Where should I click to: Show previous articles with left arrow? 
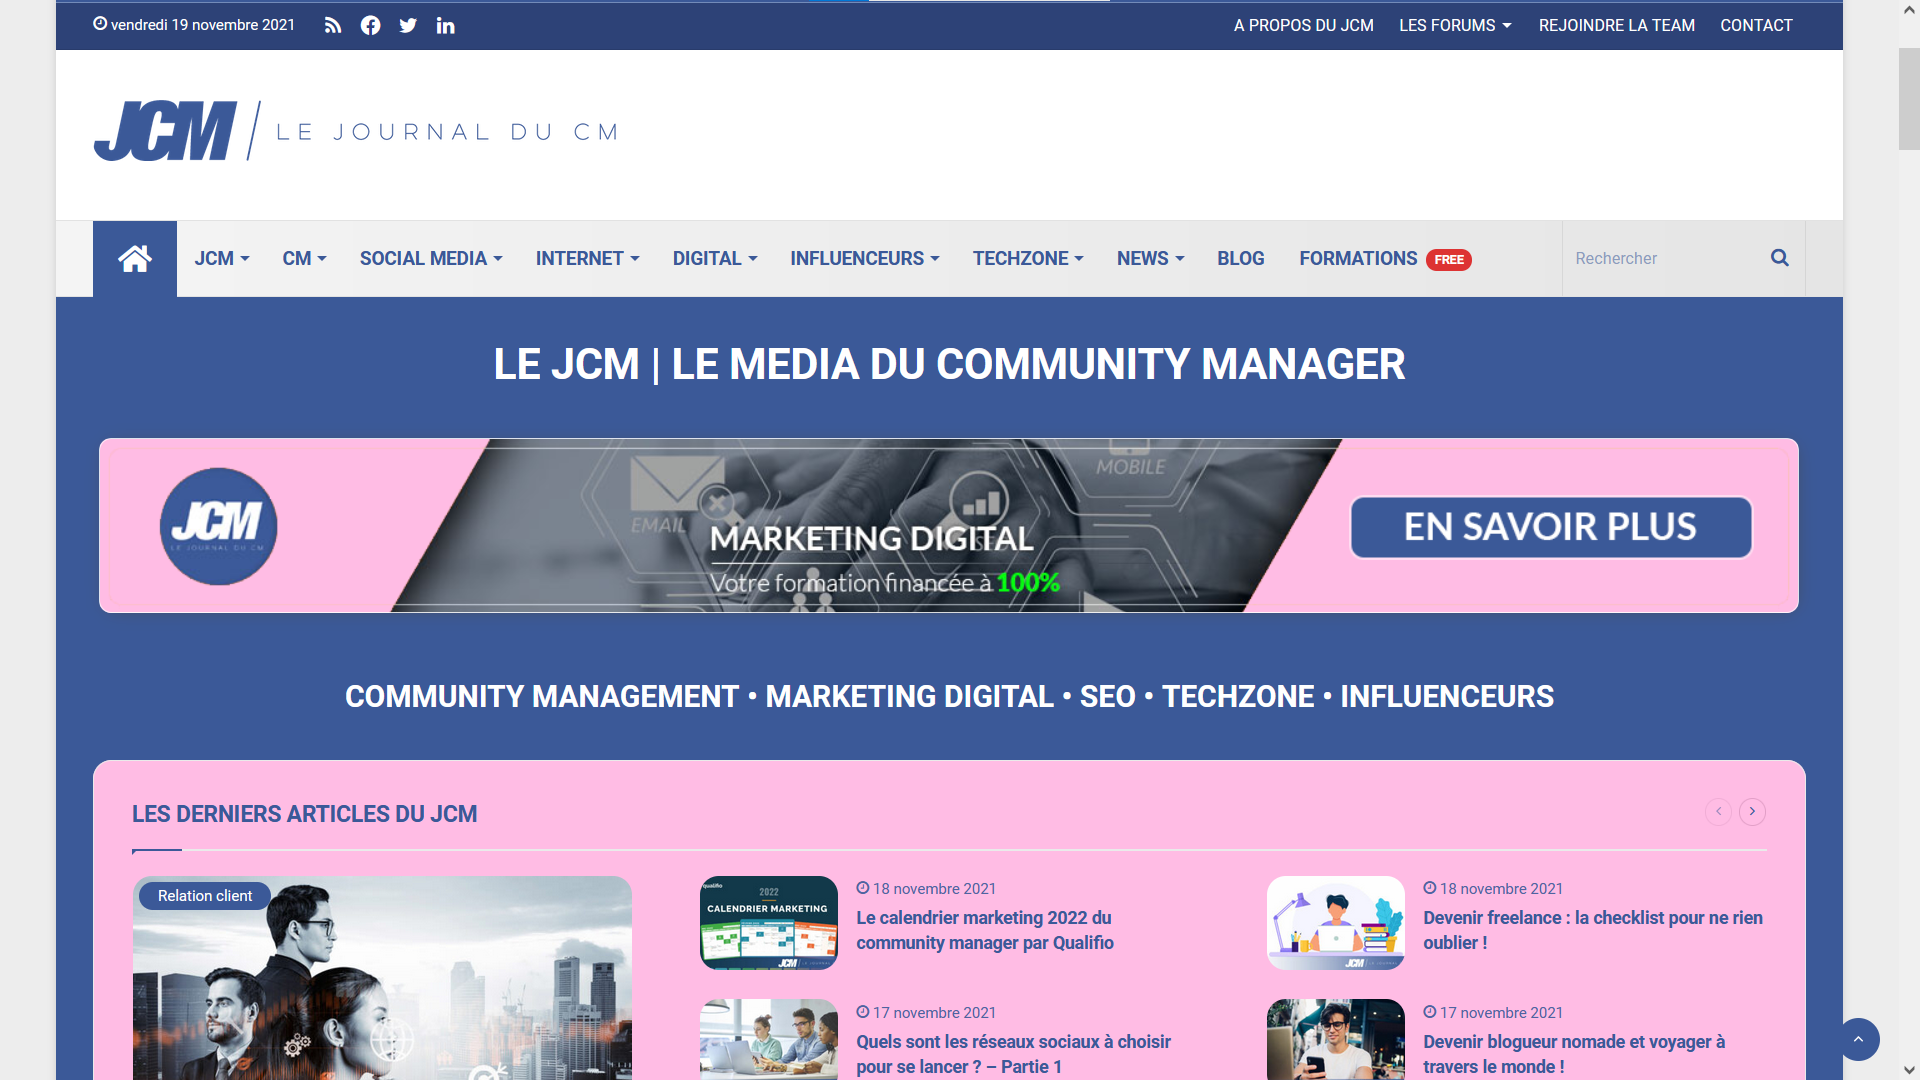click(1718, 811)
